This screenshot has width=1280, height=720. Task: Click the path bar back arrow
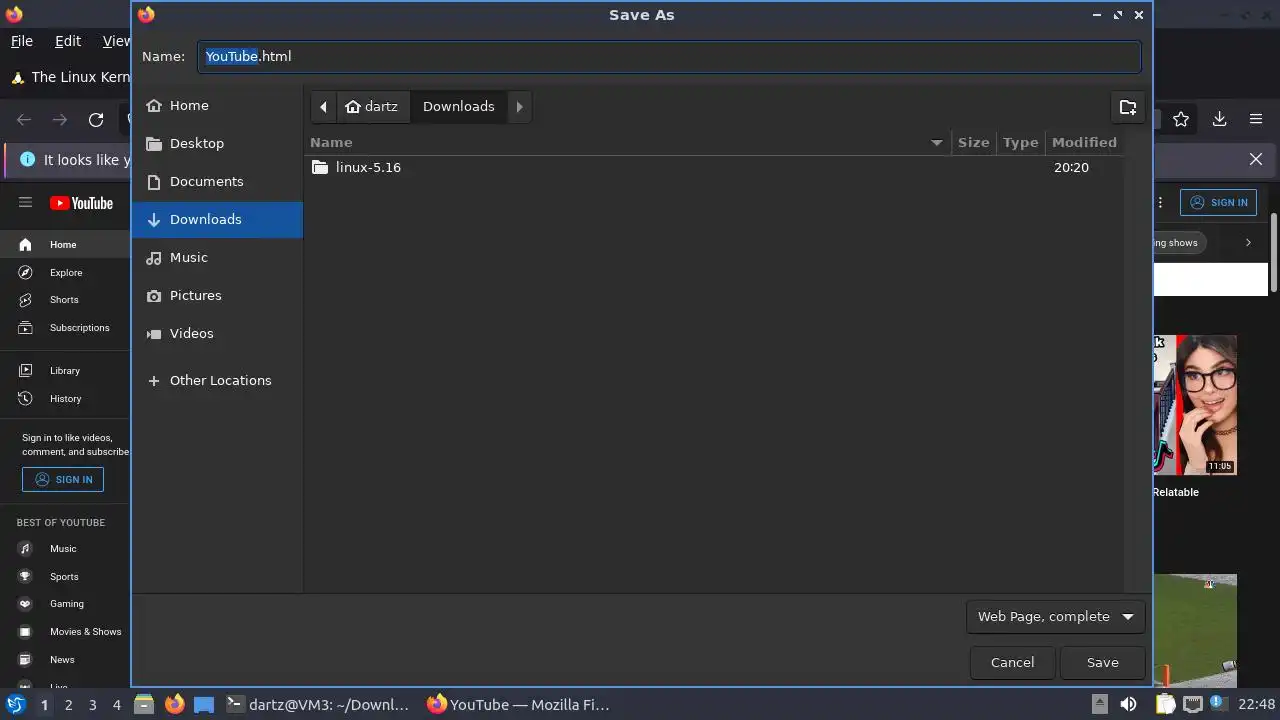coord(323,107)
